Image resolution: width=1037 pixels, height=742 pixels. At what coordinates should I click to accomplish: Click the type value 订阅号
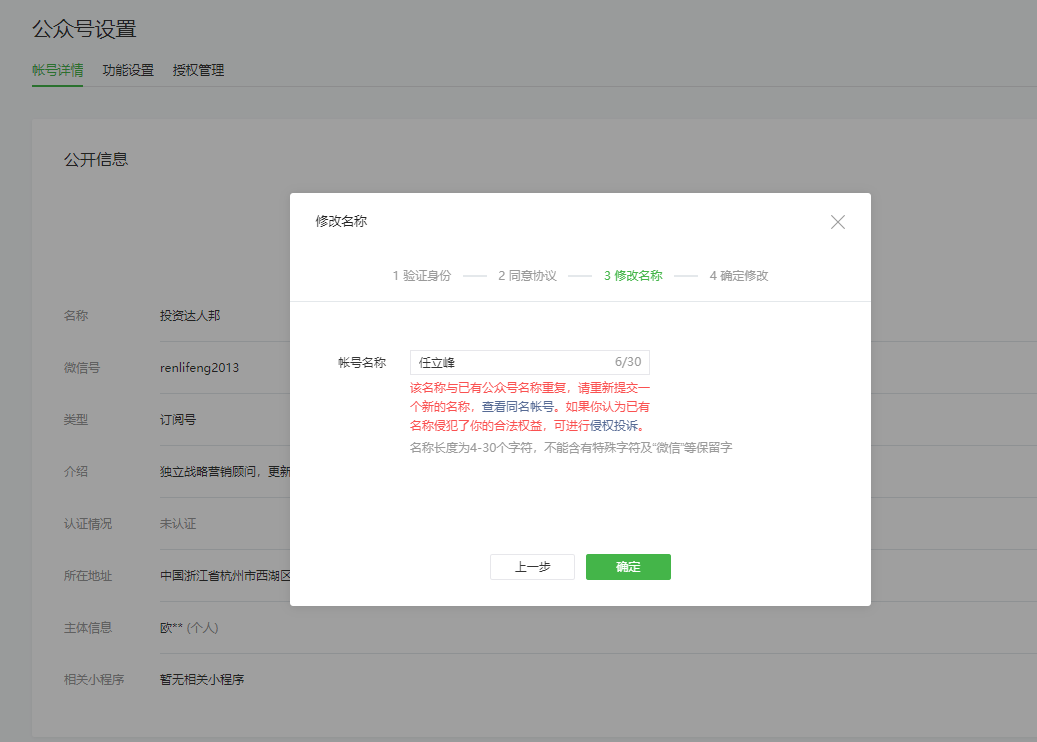click(178, 419)
